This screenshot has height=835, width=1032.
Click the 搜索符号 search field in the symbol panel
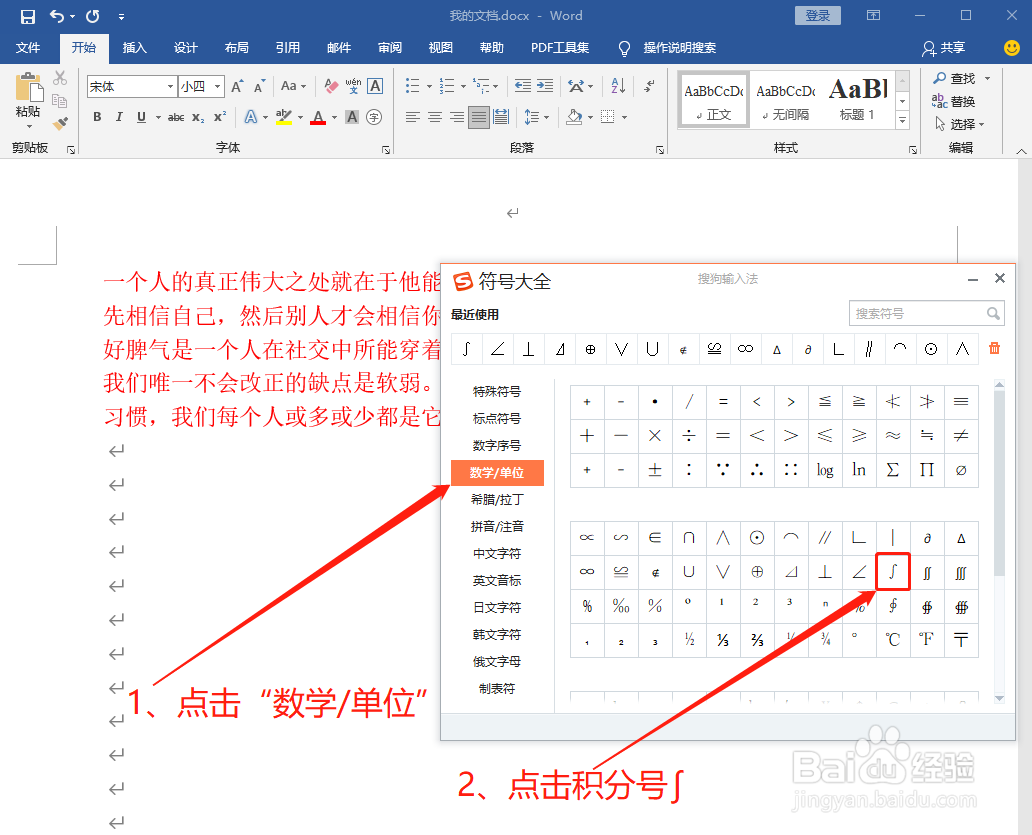920,313
